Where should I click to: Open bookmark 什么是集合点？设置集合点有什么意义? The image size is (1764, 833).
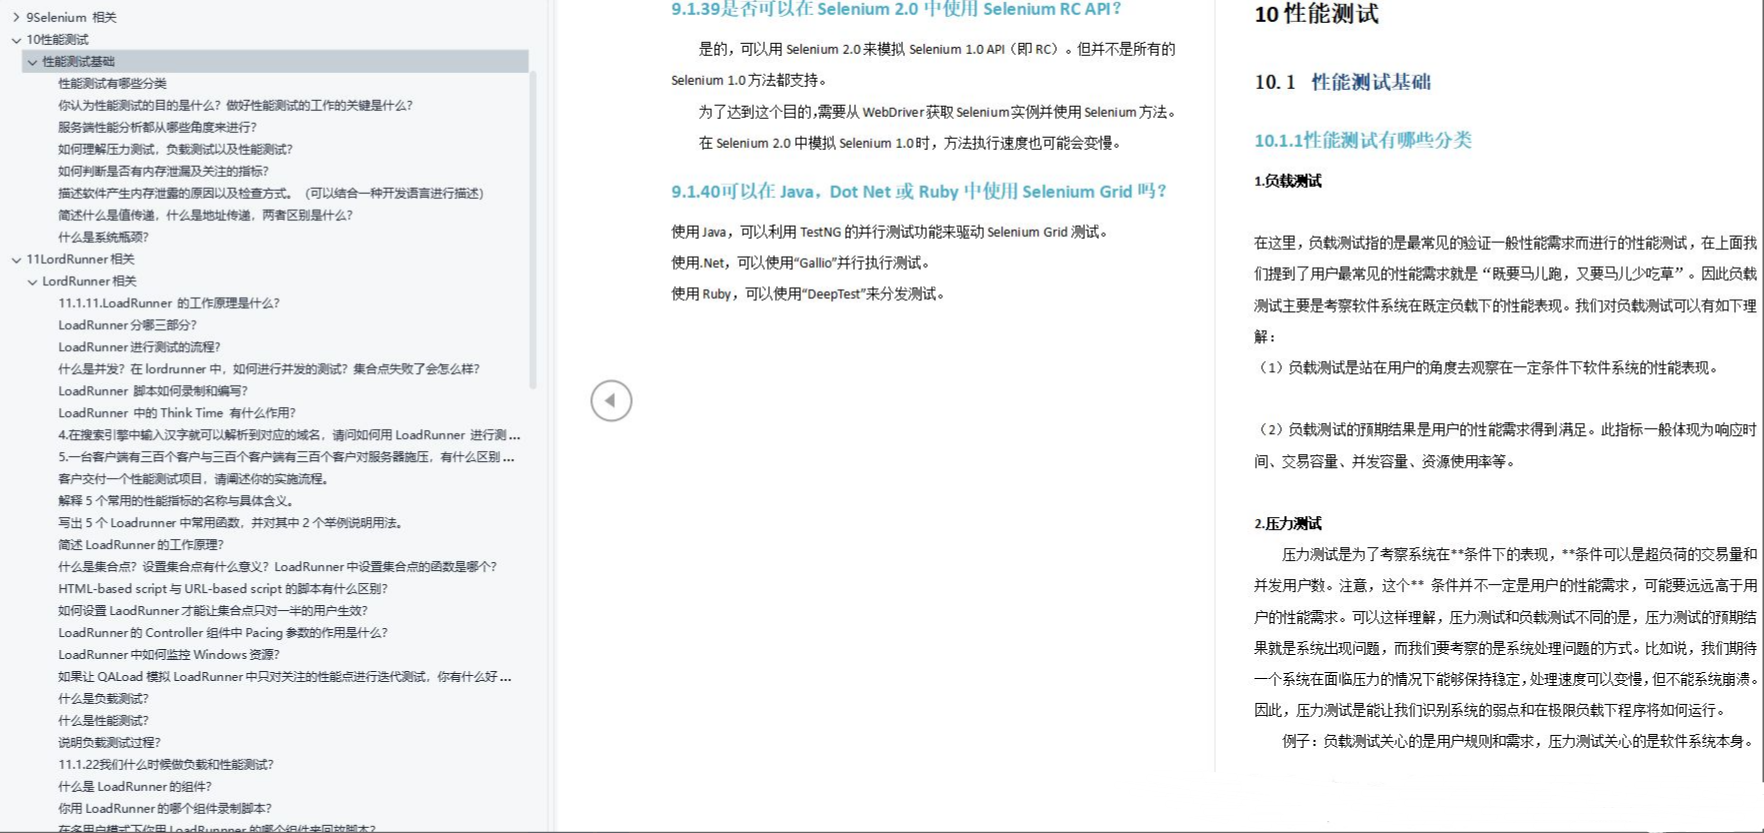[x=277, y=567]
